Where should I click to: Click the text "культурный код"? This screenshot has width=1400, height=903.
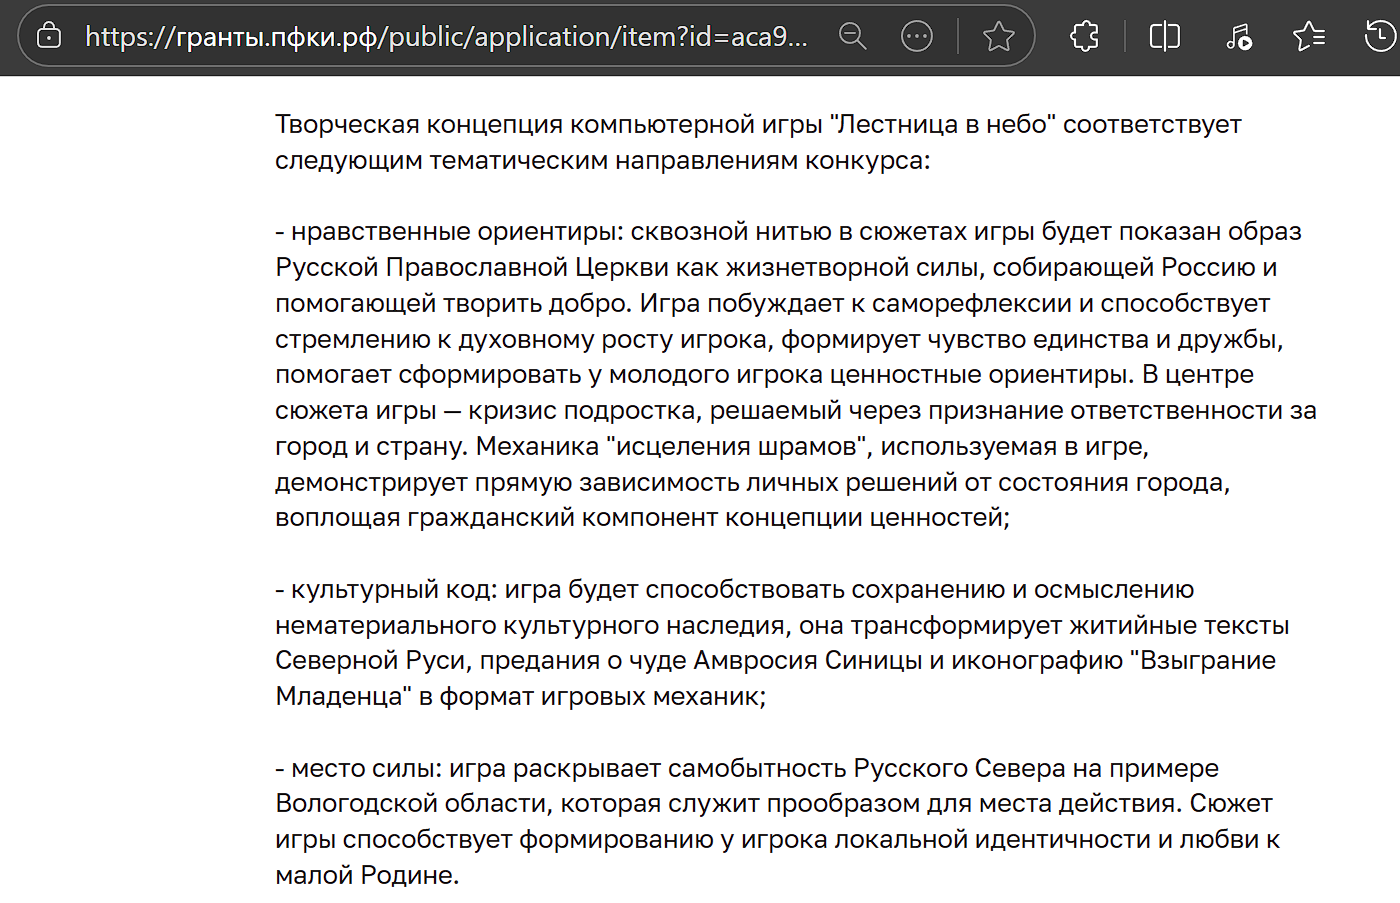pyautogui.click(x=391, y=590)
